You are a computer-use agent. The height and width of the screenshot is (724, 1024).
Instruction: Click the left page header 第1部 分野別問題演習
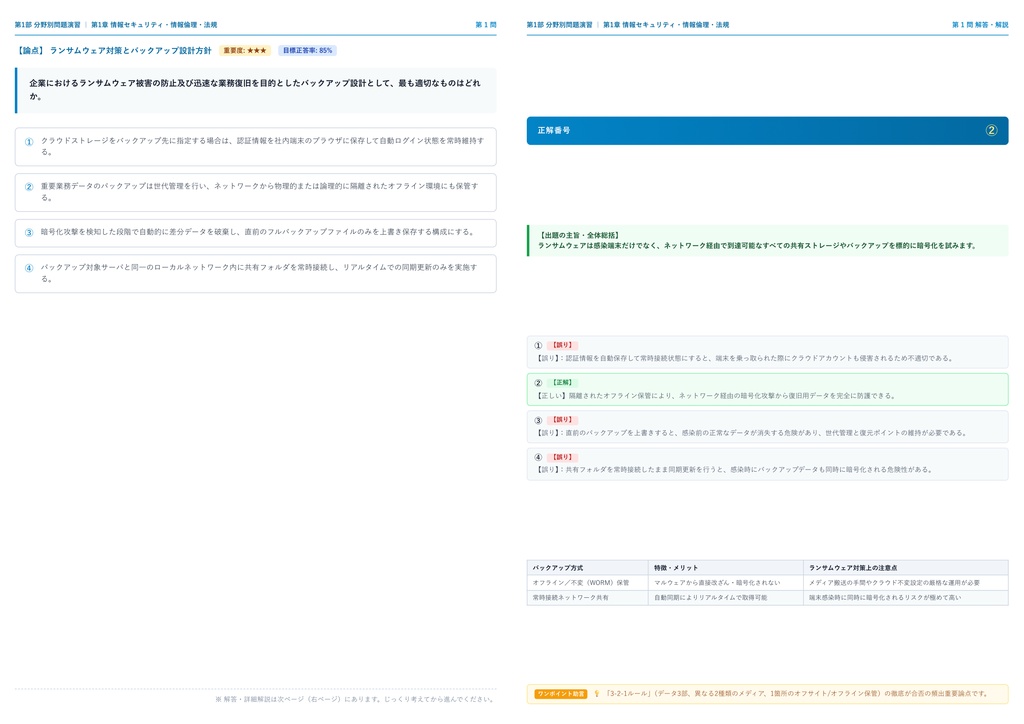[x=48, y=25]
